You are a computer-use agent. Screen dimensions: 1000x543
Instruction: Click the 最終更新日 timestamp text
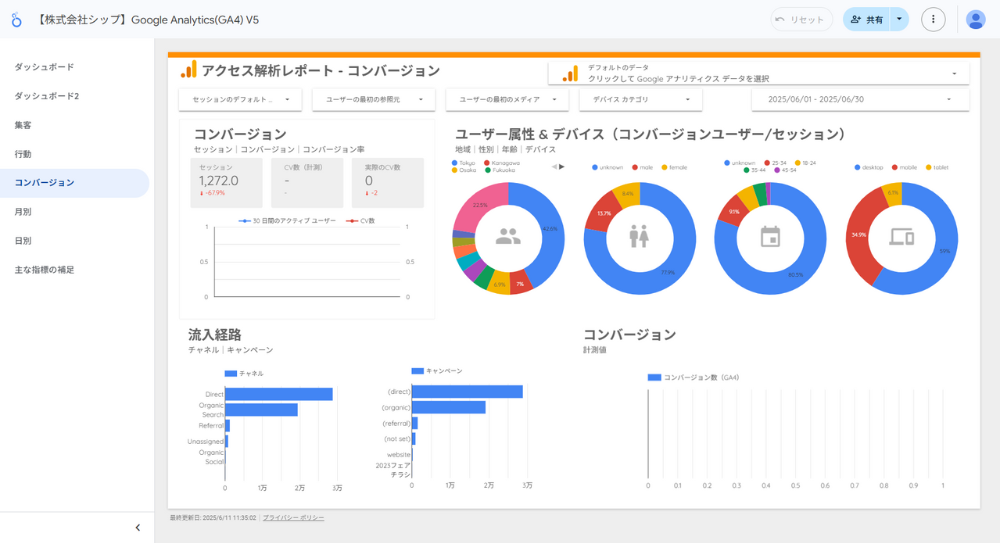[x=213, y=517]
